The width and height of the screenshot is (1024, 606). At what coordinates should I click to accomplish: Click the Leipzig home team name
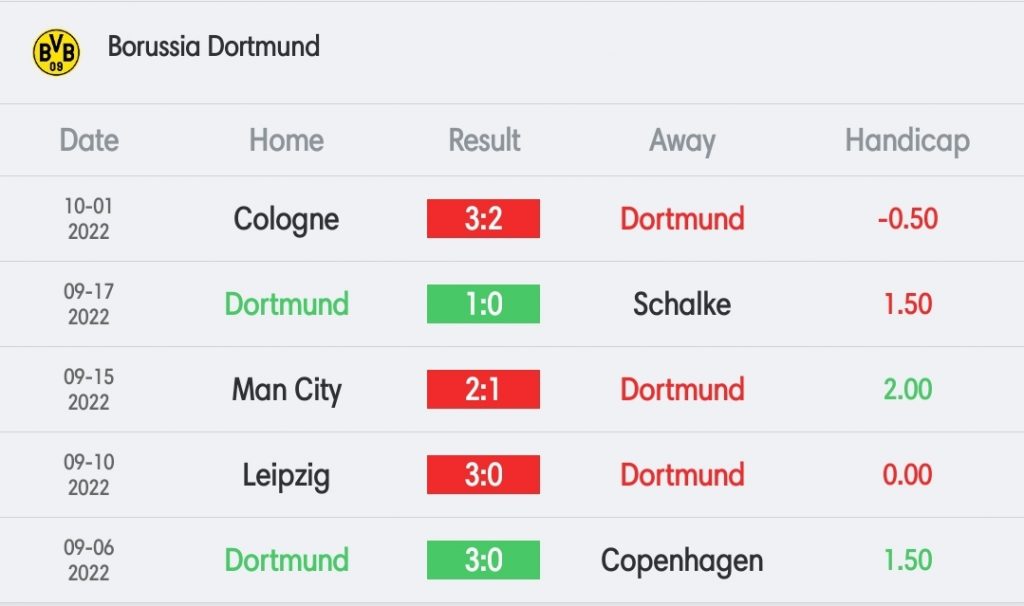286,476
